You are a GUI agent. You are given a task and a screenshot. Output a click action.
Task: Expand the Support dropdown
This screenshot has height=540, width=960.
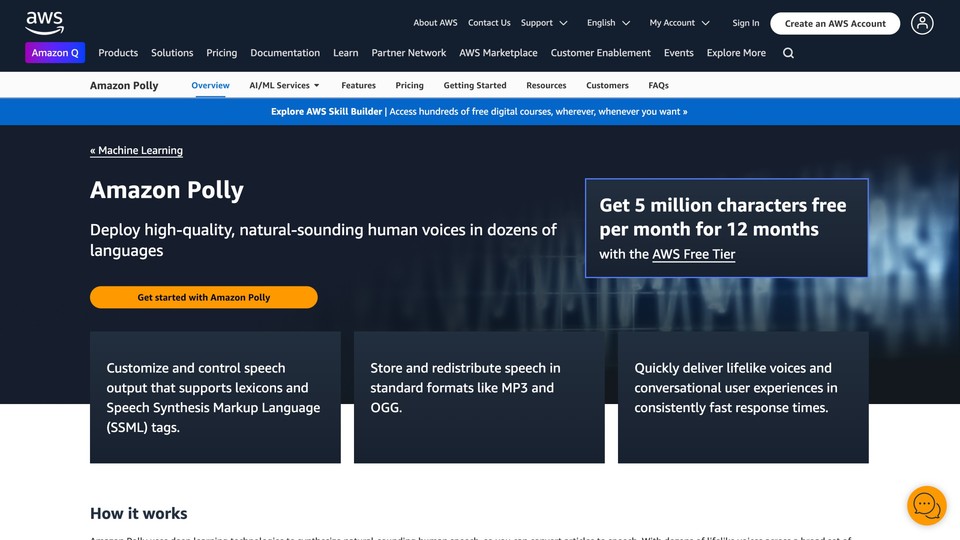pyautogui.click(x=544, y=23)
